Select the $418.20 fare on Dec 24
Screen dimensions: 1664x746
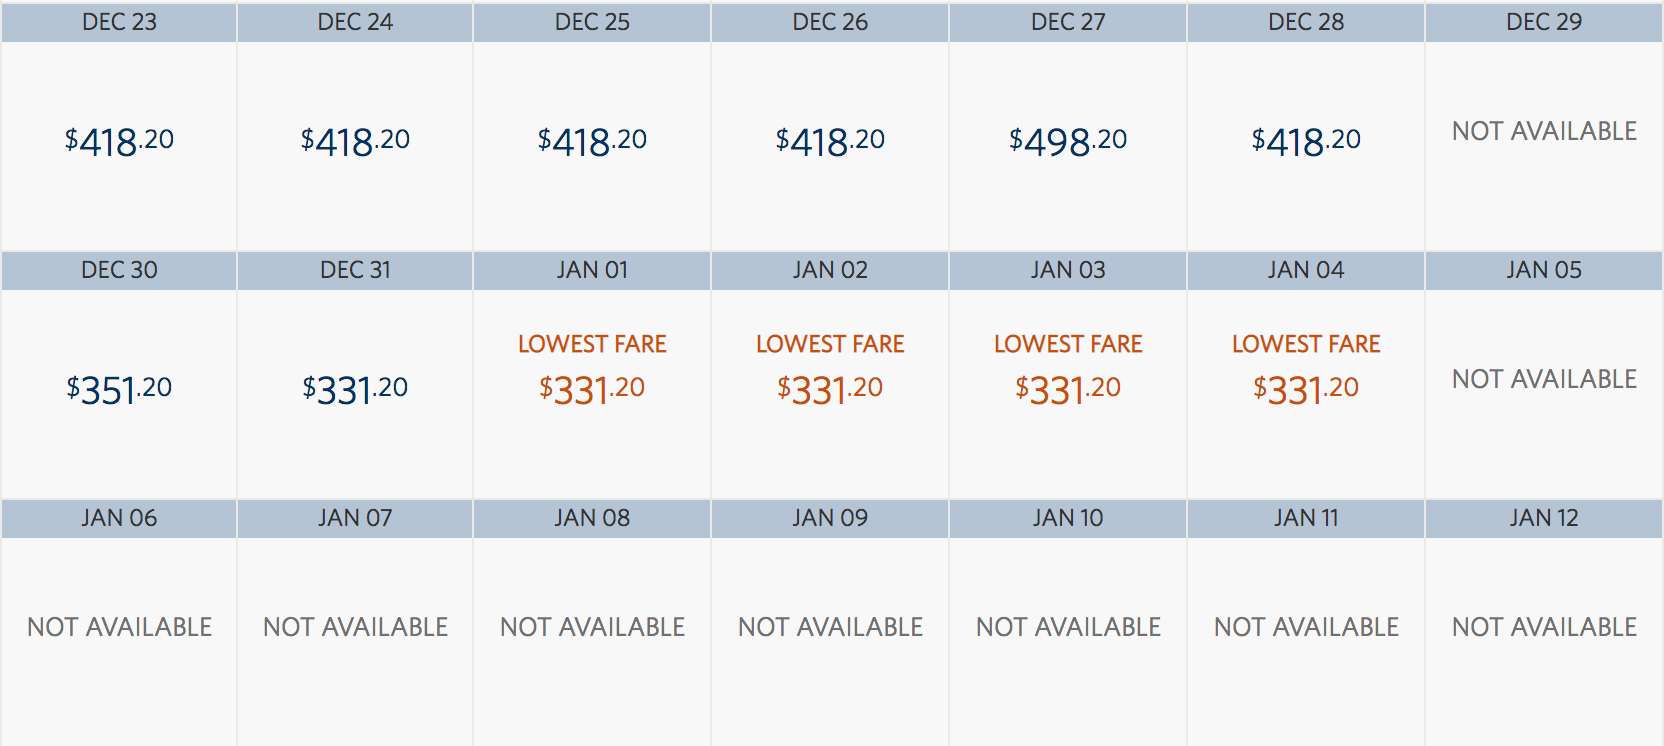point(354,141)
